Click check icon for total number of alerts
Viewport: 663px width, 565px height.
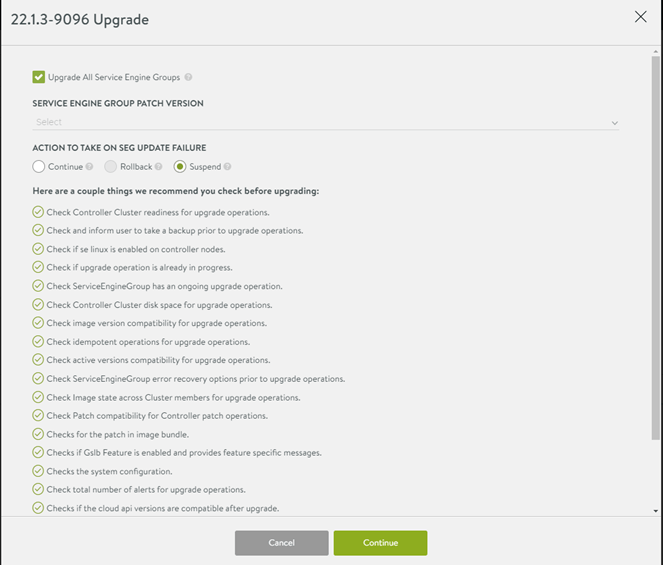pos(38,489)
